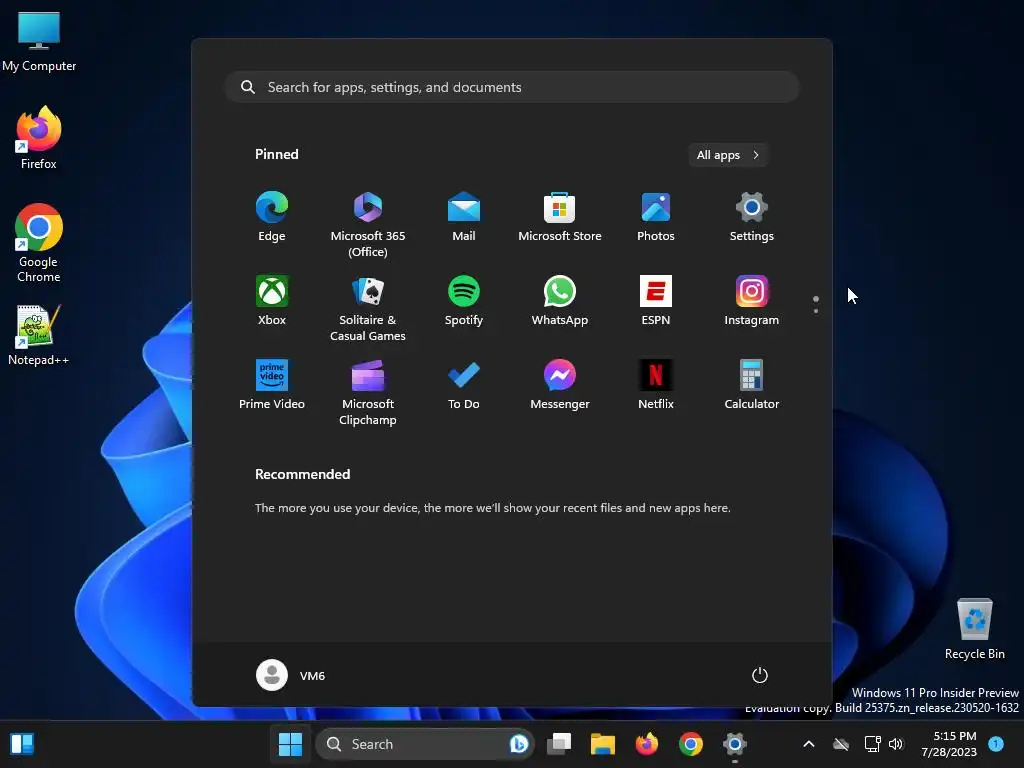The height and width of the screenshot is (768, 1024).
Task: Open Settings from the pinned apps
Action: 752,217
